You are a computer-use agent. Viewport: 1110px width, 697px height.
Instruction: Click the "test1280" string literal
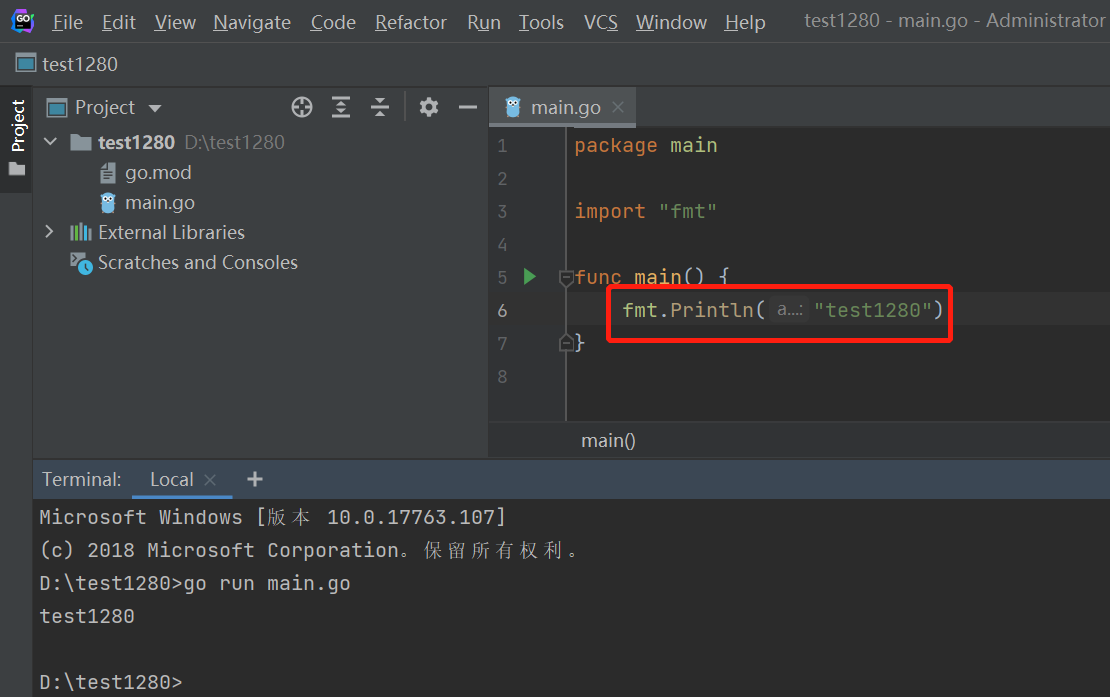(x=871, y=310)
